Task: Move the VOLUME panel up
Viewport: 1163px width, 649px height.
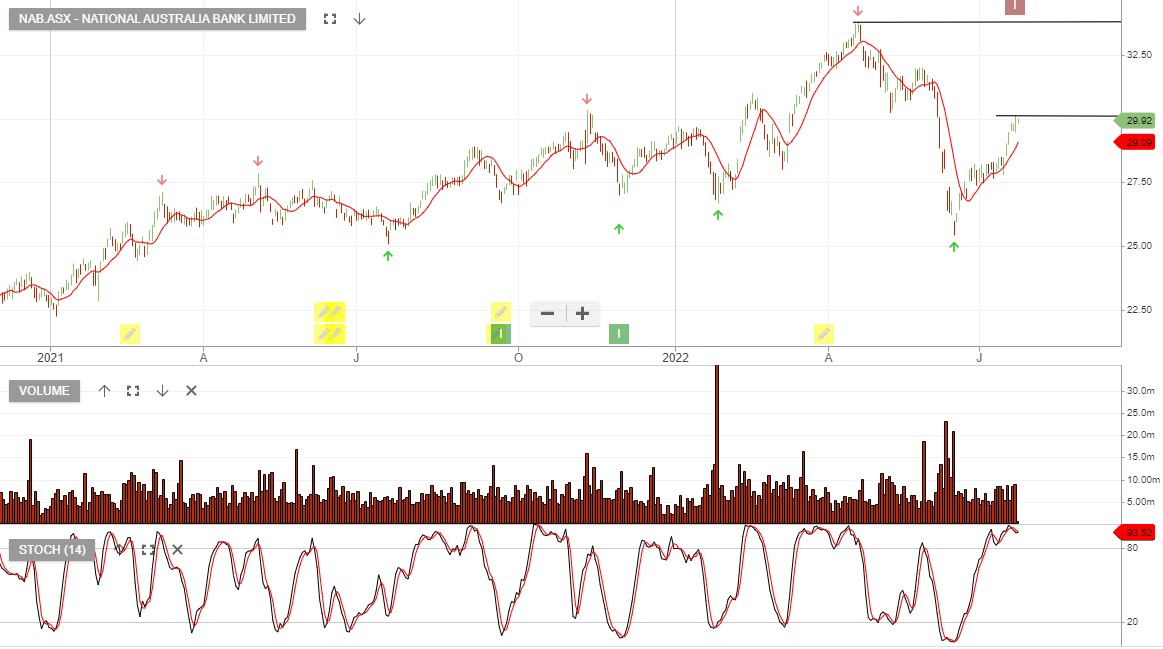Action: click(103, 391)
